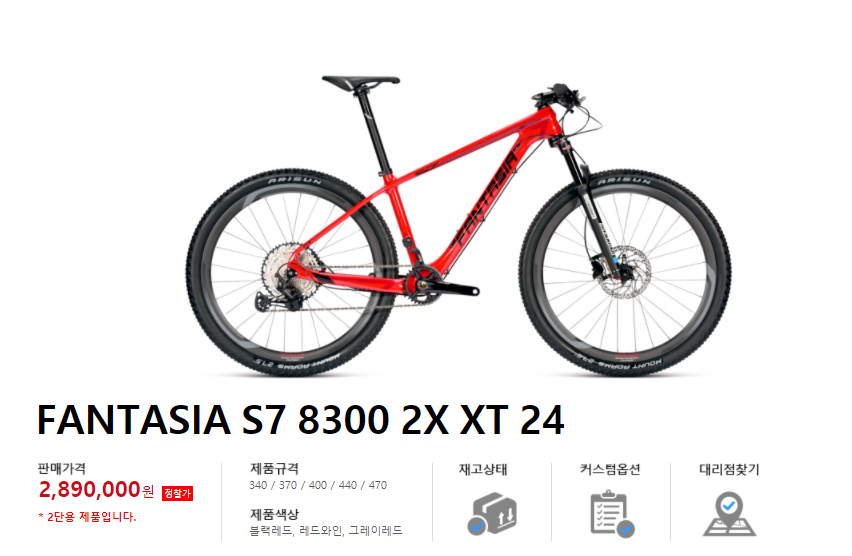Click the 2단용 제품입니다 notice text

click(87, 517)
